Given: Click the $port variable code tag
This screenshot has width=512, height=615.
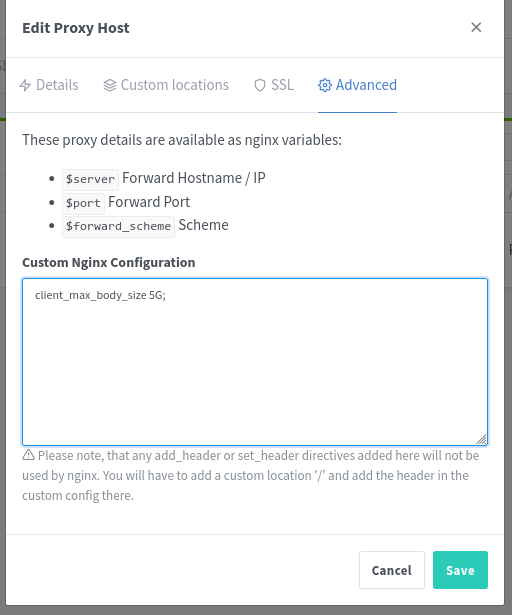Looking at the screenshot, I should click(83, 203).
